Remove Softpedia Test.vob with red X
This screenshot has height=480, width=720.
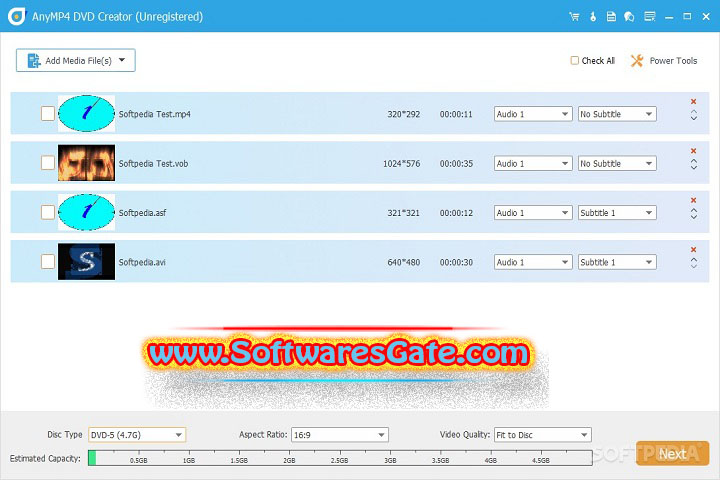coord(693,151)
